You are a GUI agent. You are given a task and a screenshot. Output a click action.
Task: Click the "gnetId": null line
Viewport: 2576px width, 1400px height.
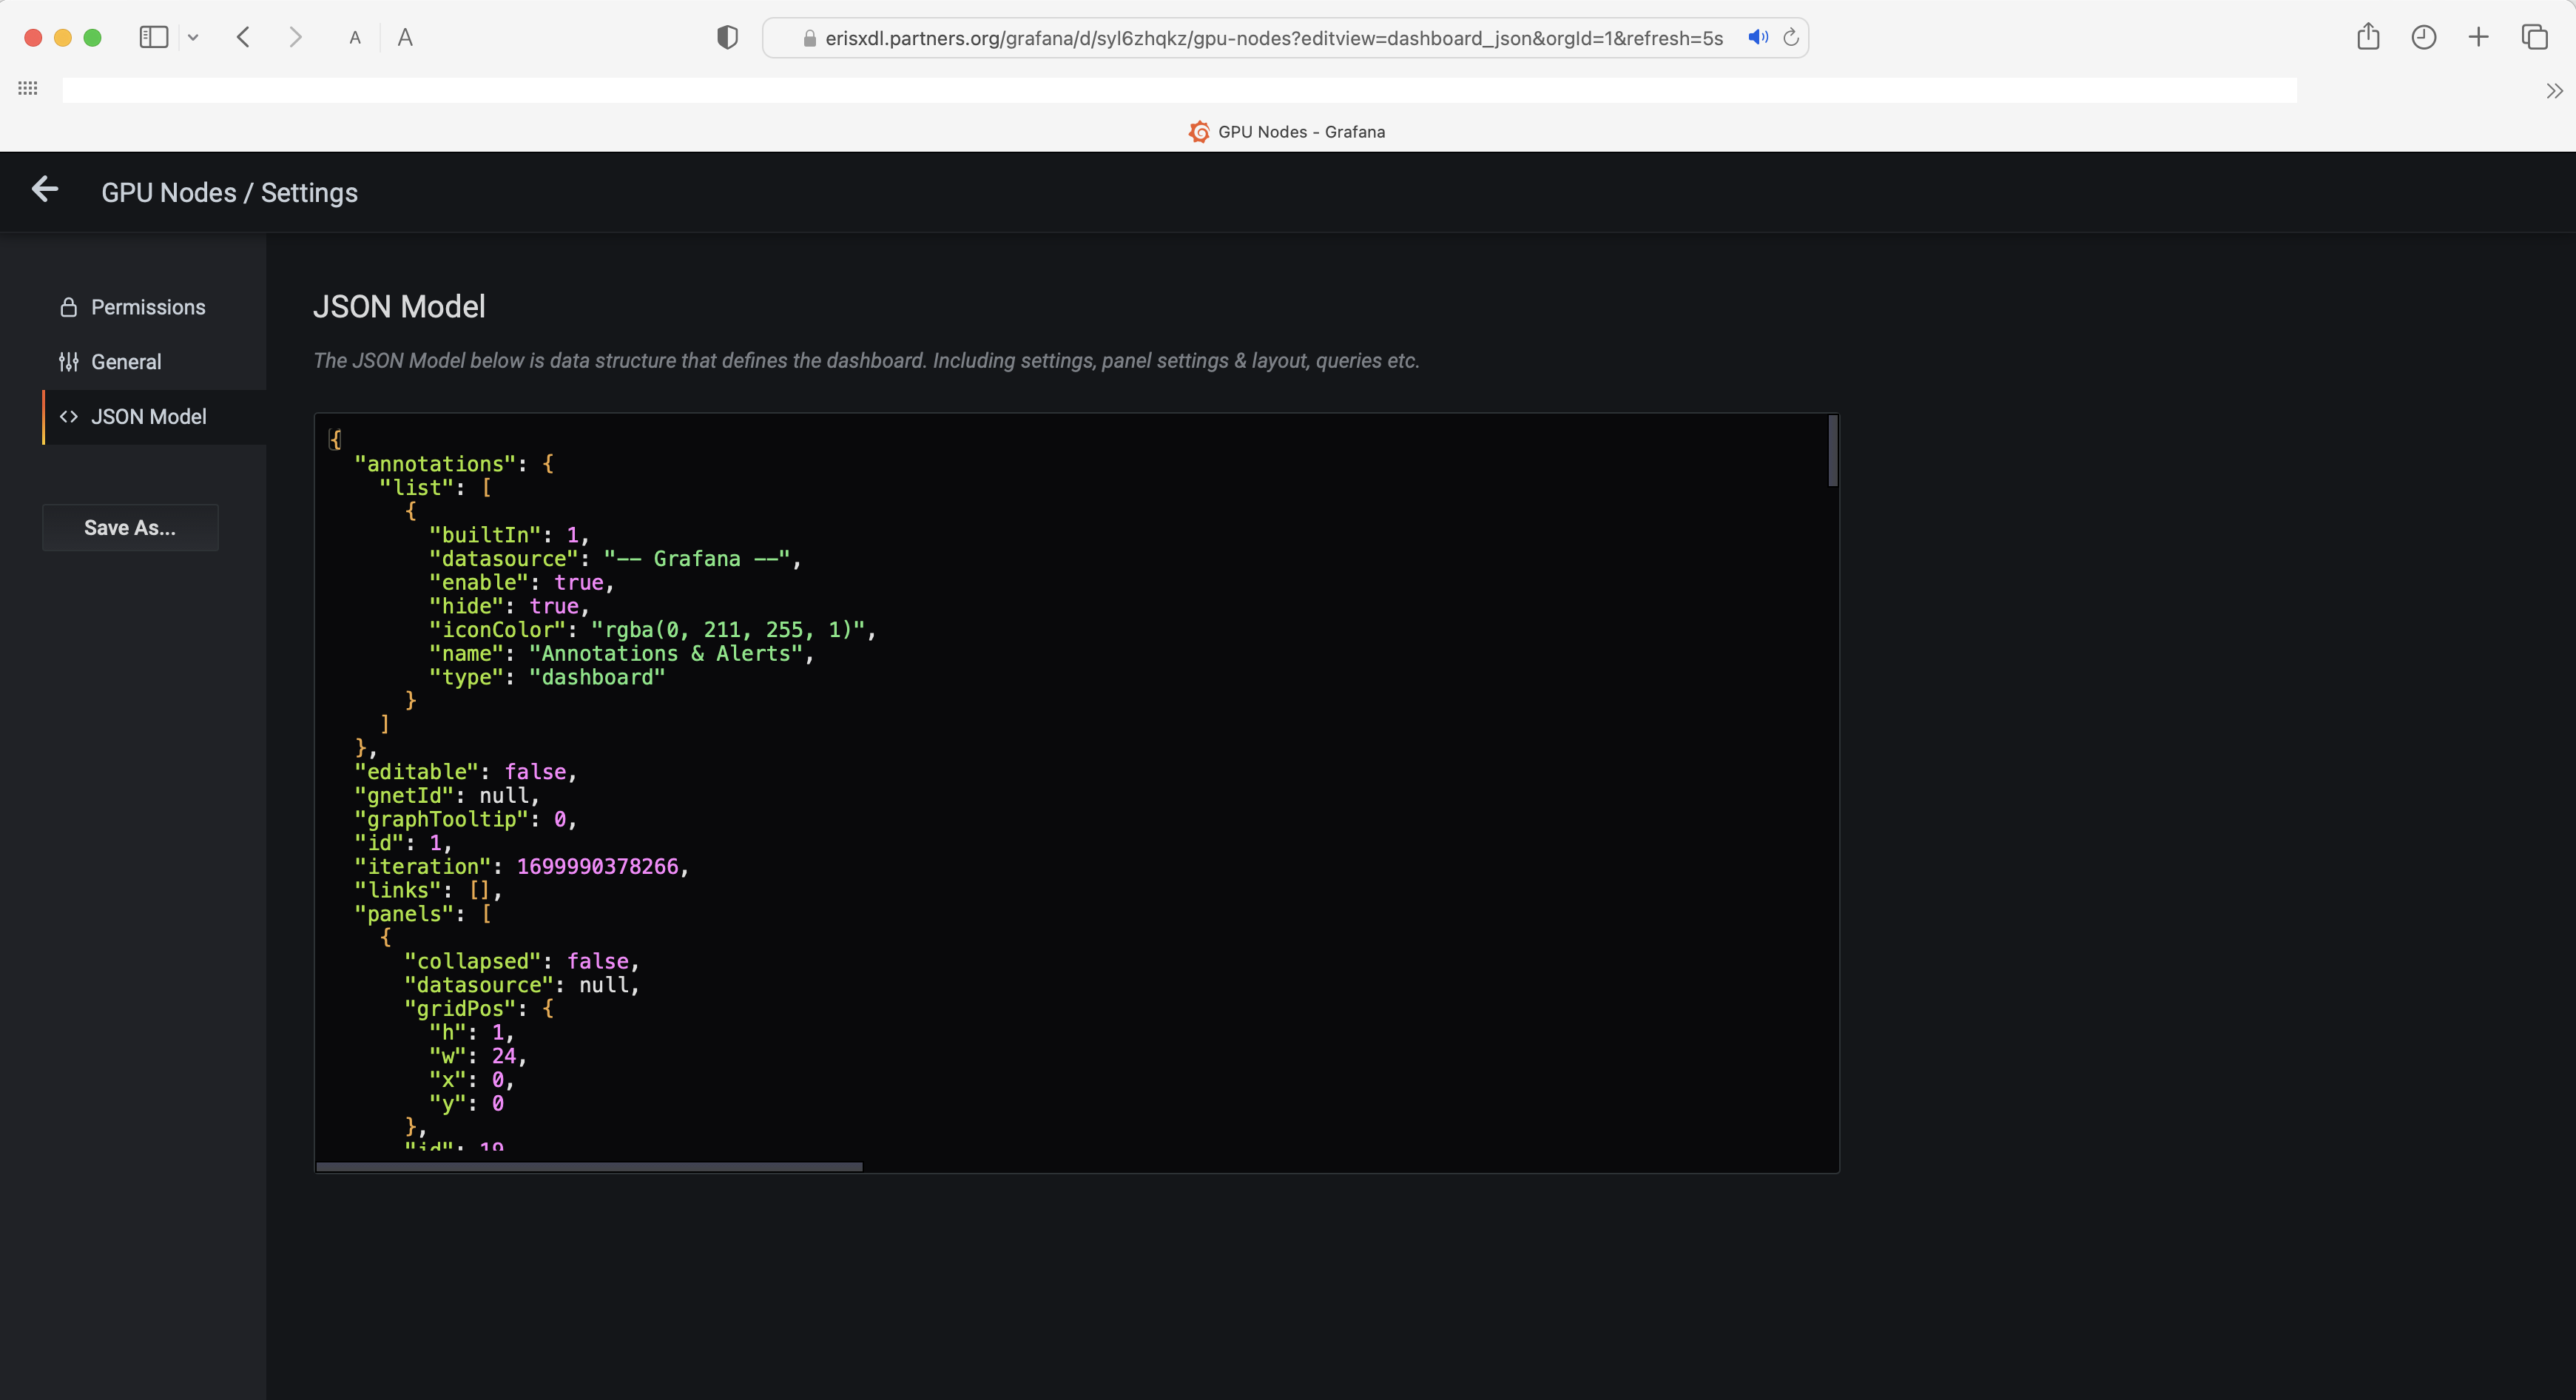[x=447, y=796]
